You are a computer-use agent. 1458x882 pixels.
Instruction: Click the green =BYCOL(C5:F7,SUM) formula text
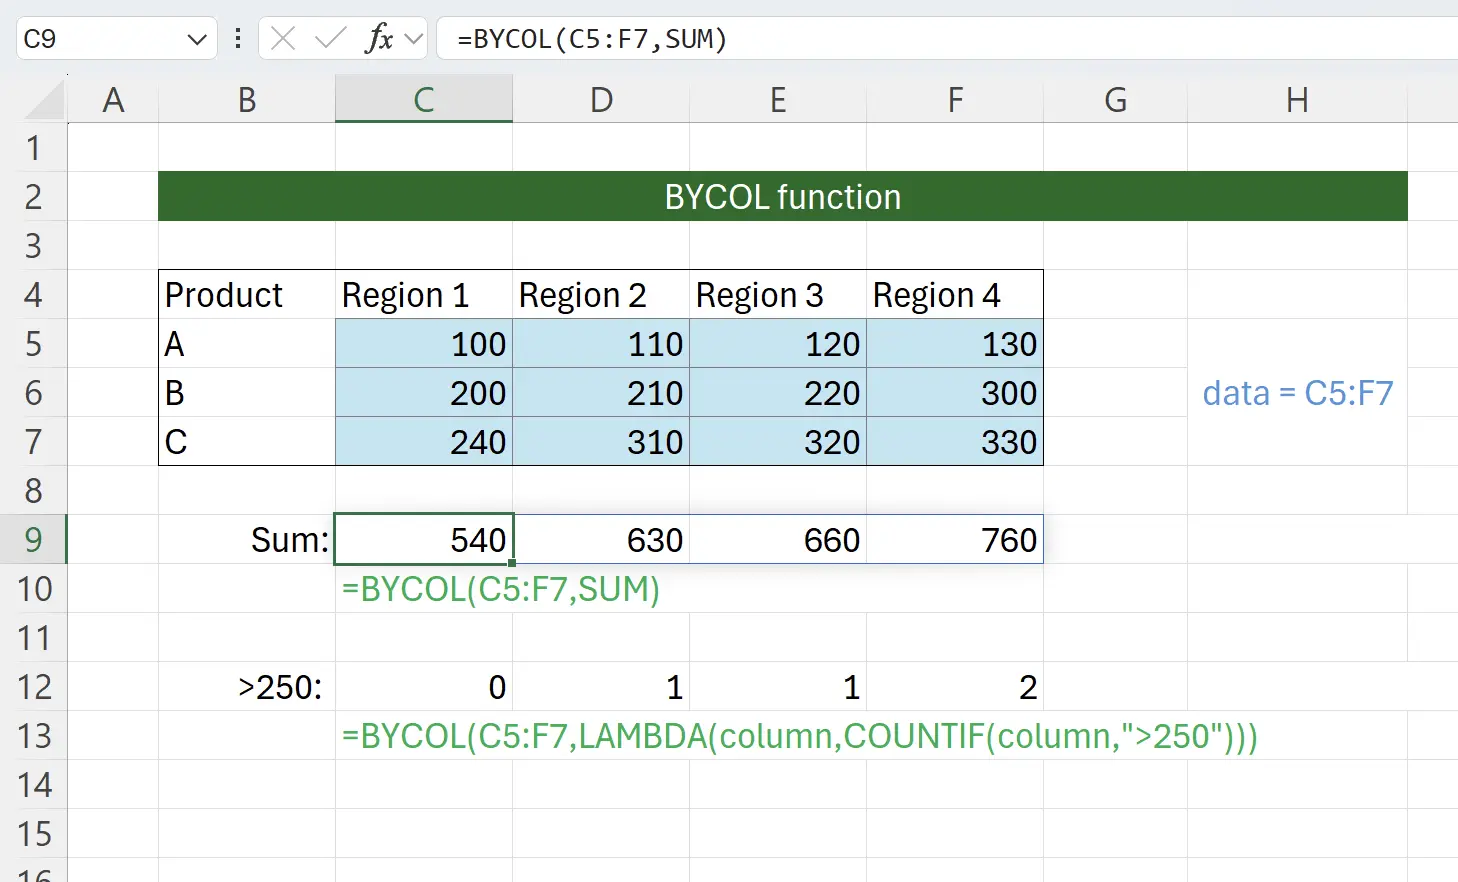pos(499,590)
